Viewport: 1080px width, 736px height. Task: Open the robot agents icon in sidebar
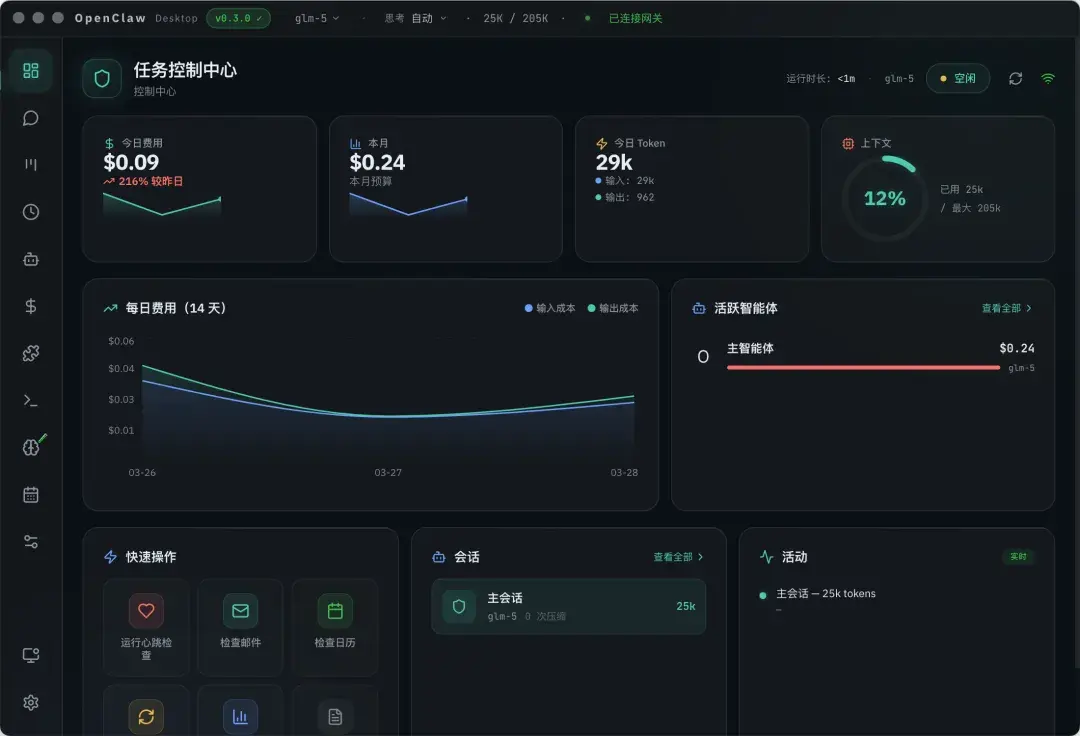coord(31,259)
